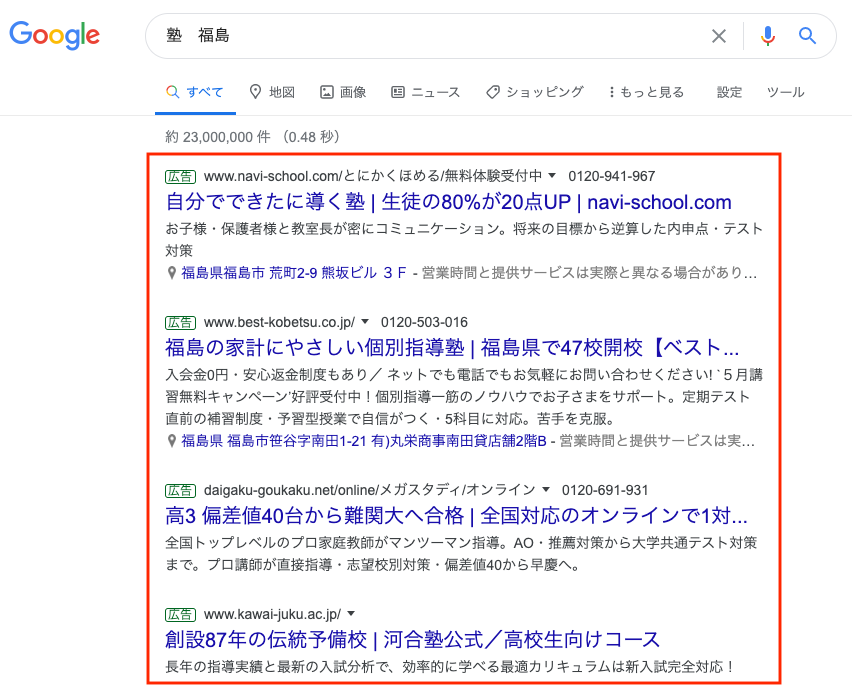
Task: Expand dropdown arrow next to daigaku-goukaku.net URL
Action: point(546,490)
